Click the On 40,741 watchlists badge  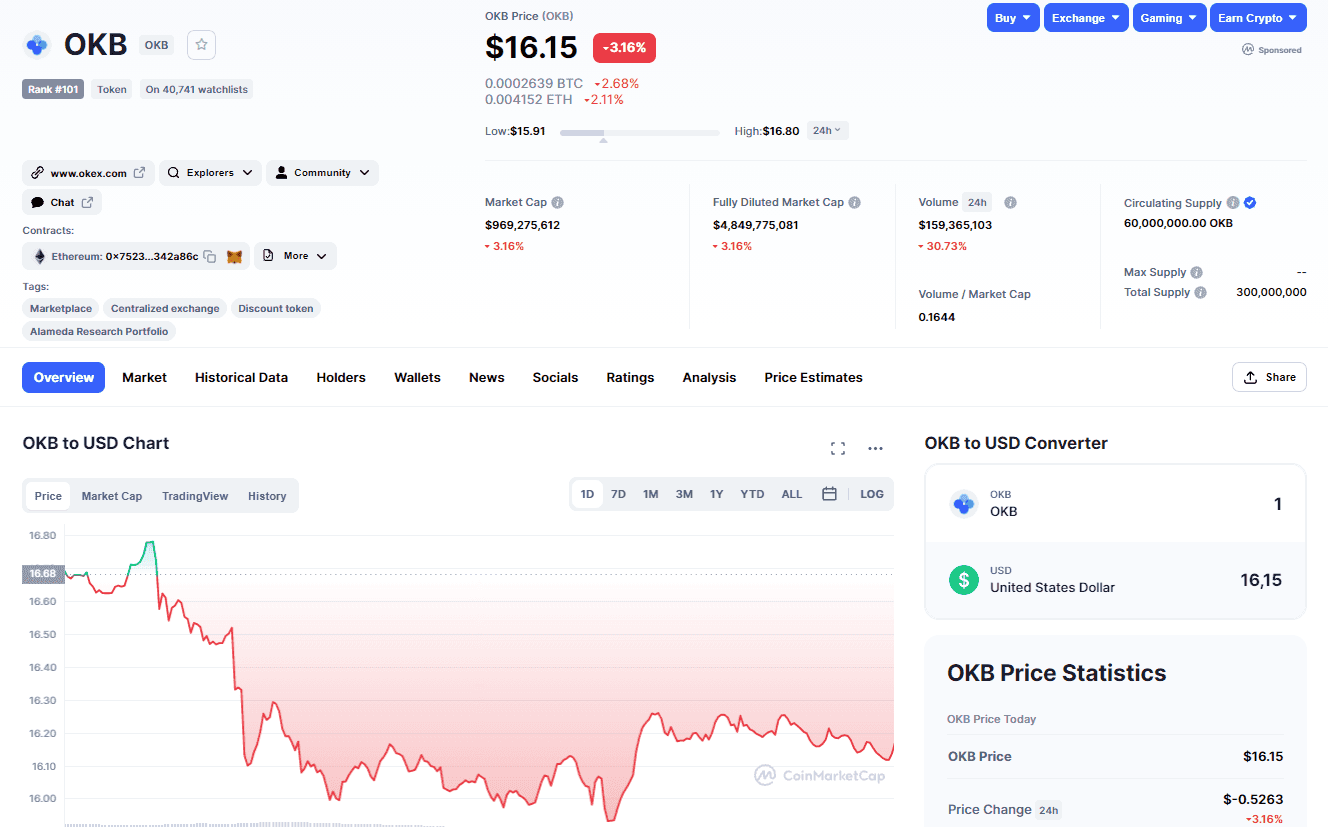click(x=196, y=89)
